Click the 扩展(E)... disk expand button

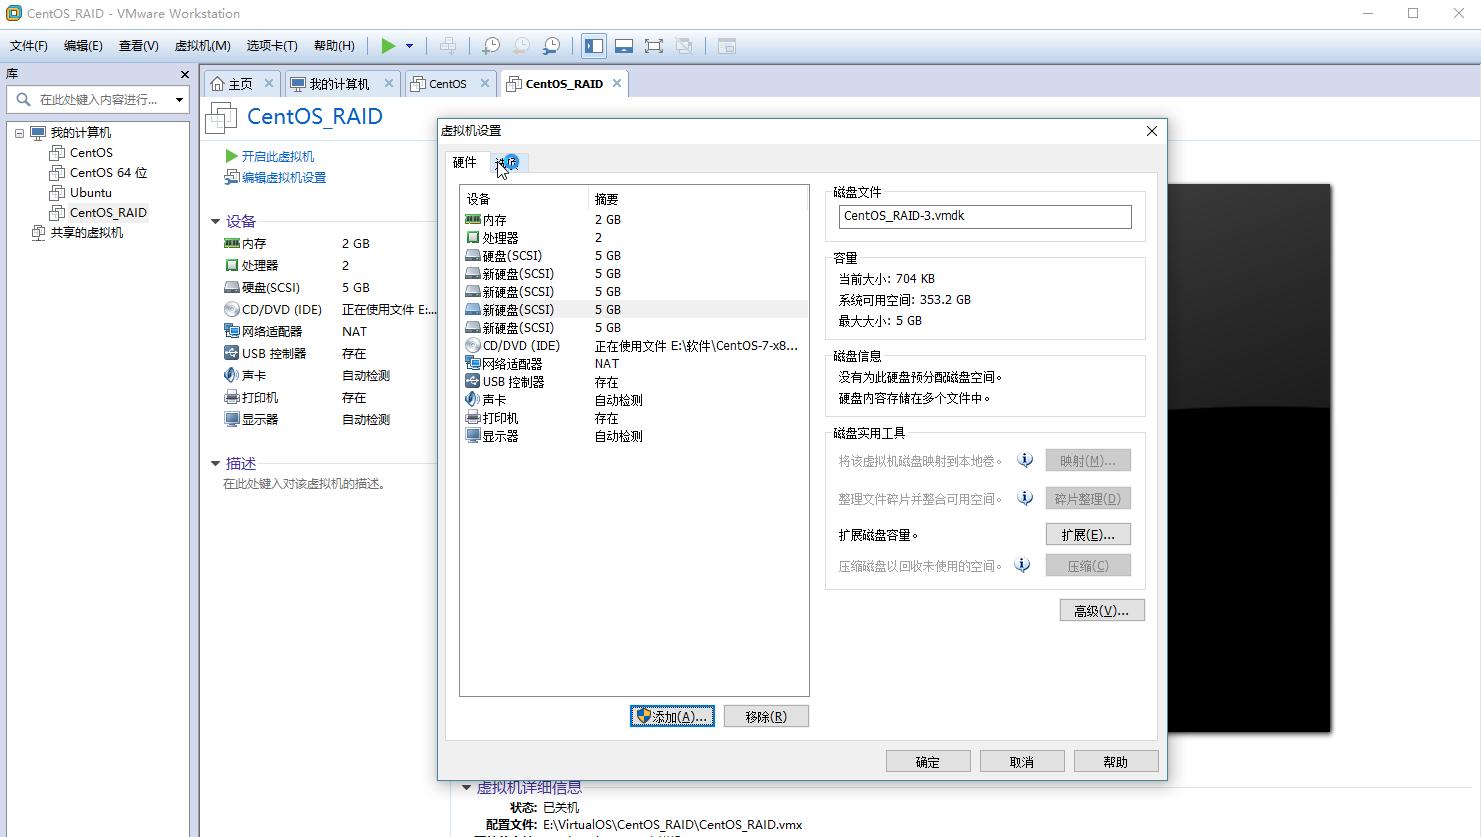tap(1088, 534)
